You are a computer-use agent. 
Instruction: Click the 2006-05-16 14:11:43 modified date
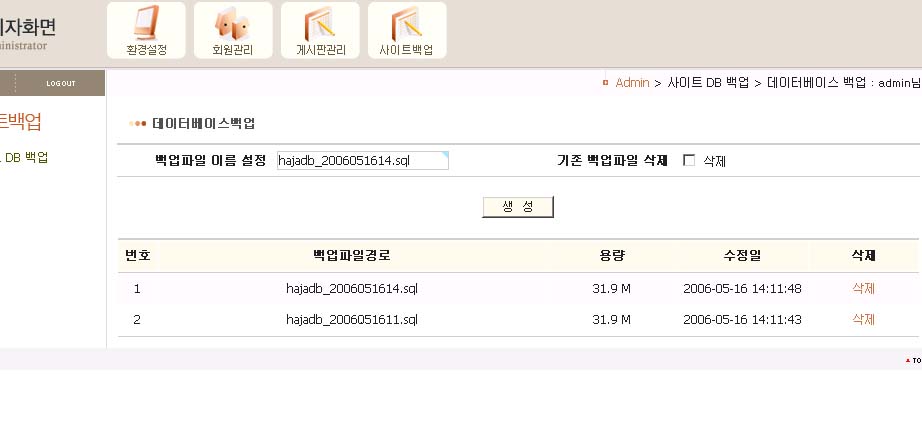[x=742, y=320]
